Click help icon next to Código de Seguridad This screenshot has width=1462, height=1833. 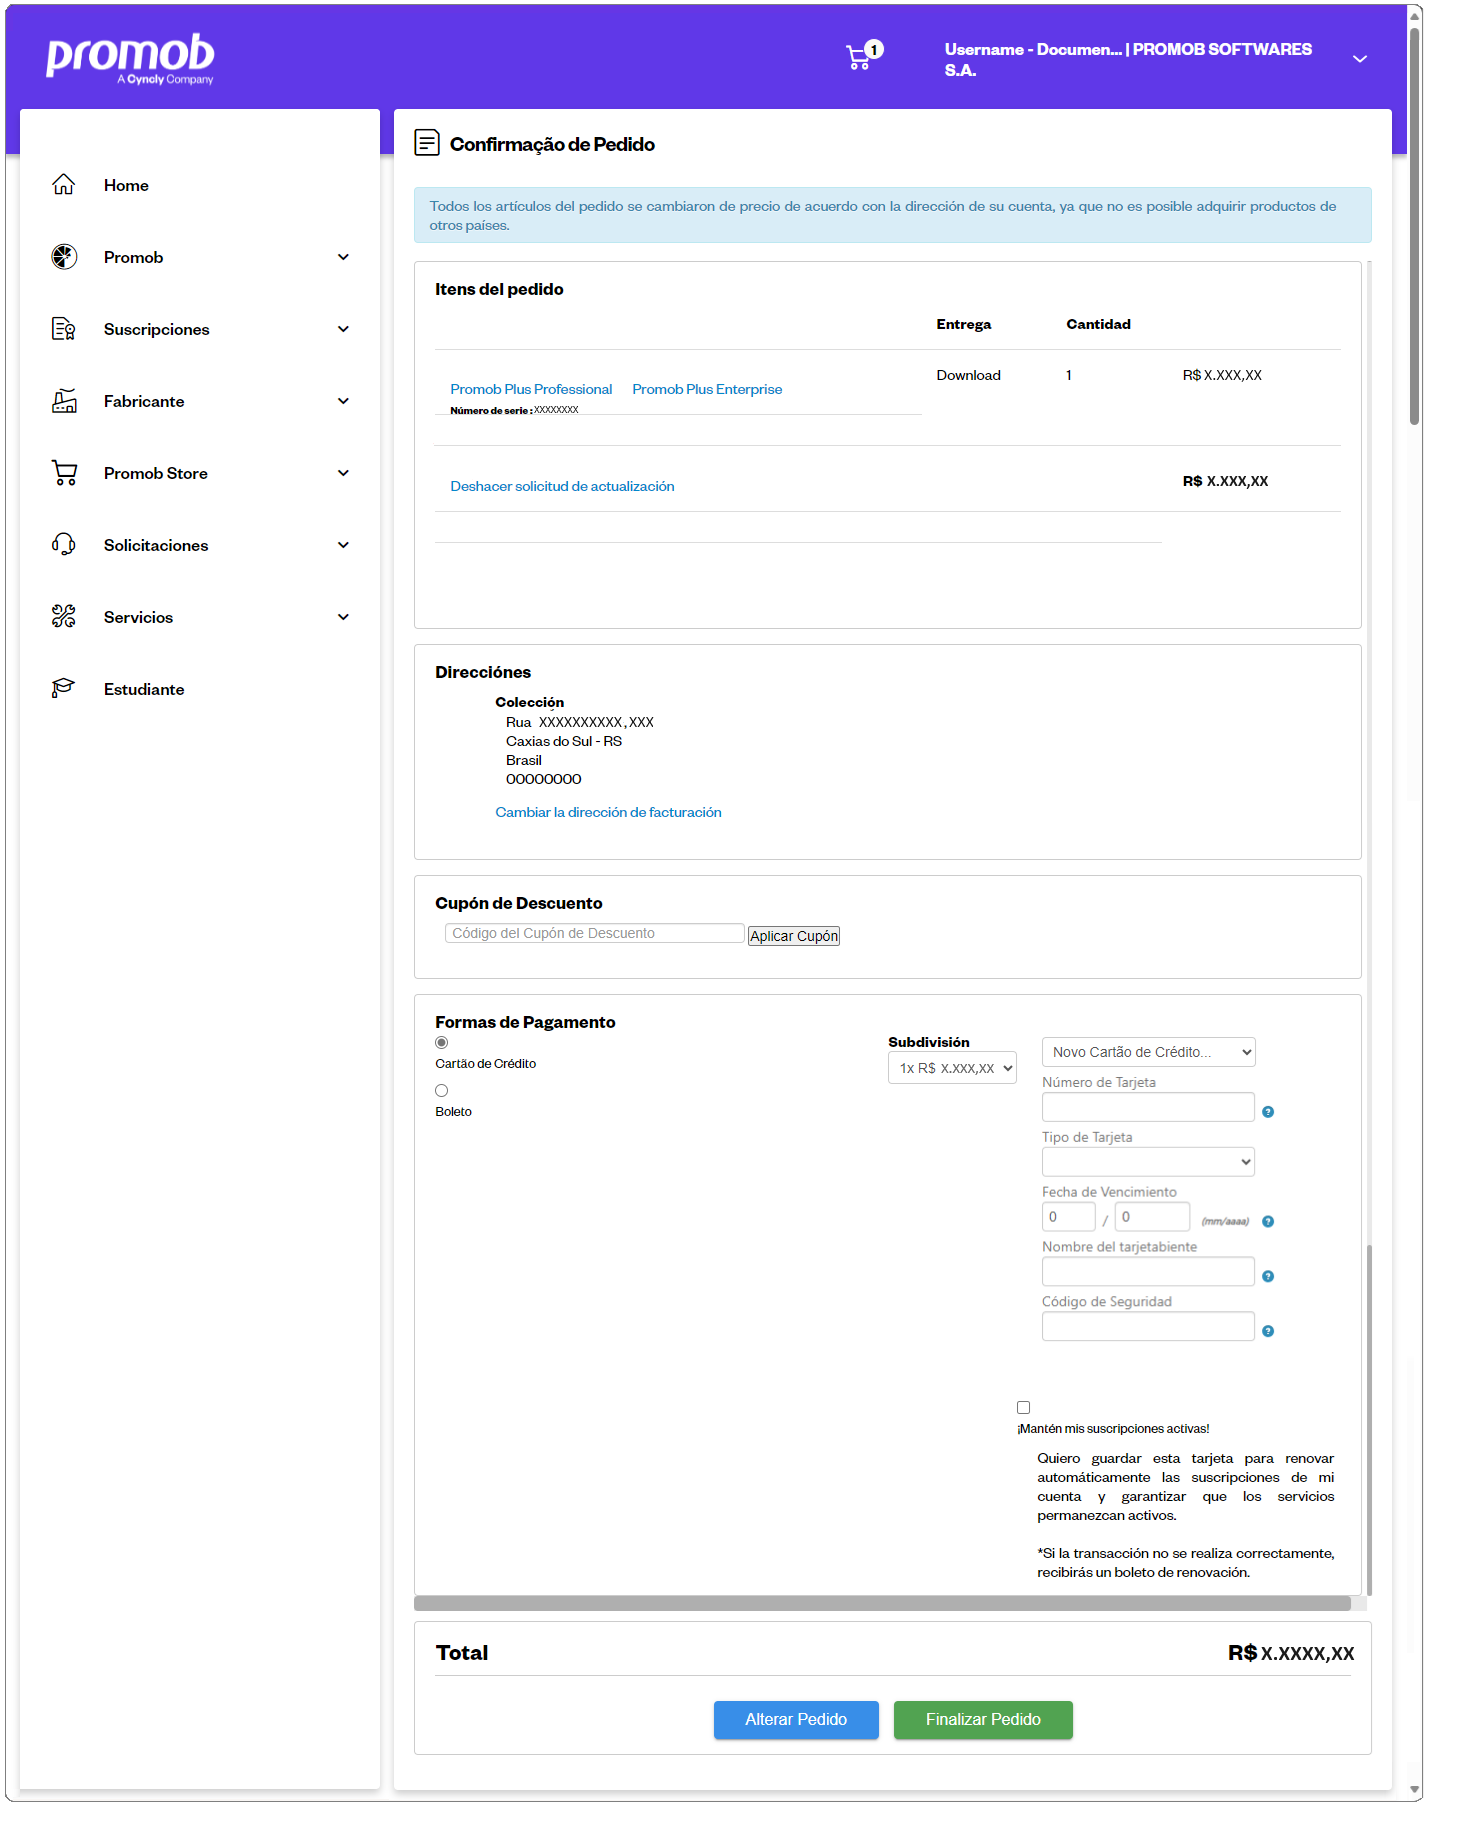pyautogui.click(x=1268, y=1331)
